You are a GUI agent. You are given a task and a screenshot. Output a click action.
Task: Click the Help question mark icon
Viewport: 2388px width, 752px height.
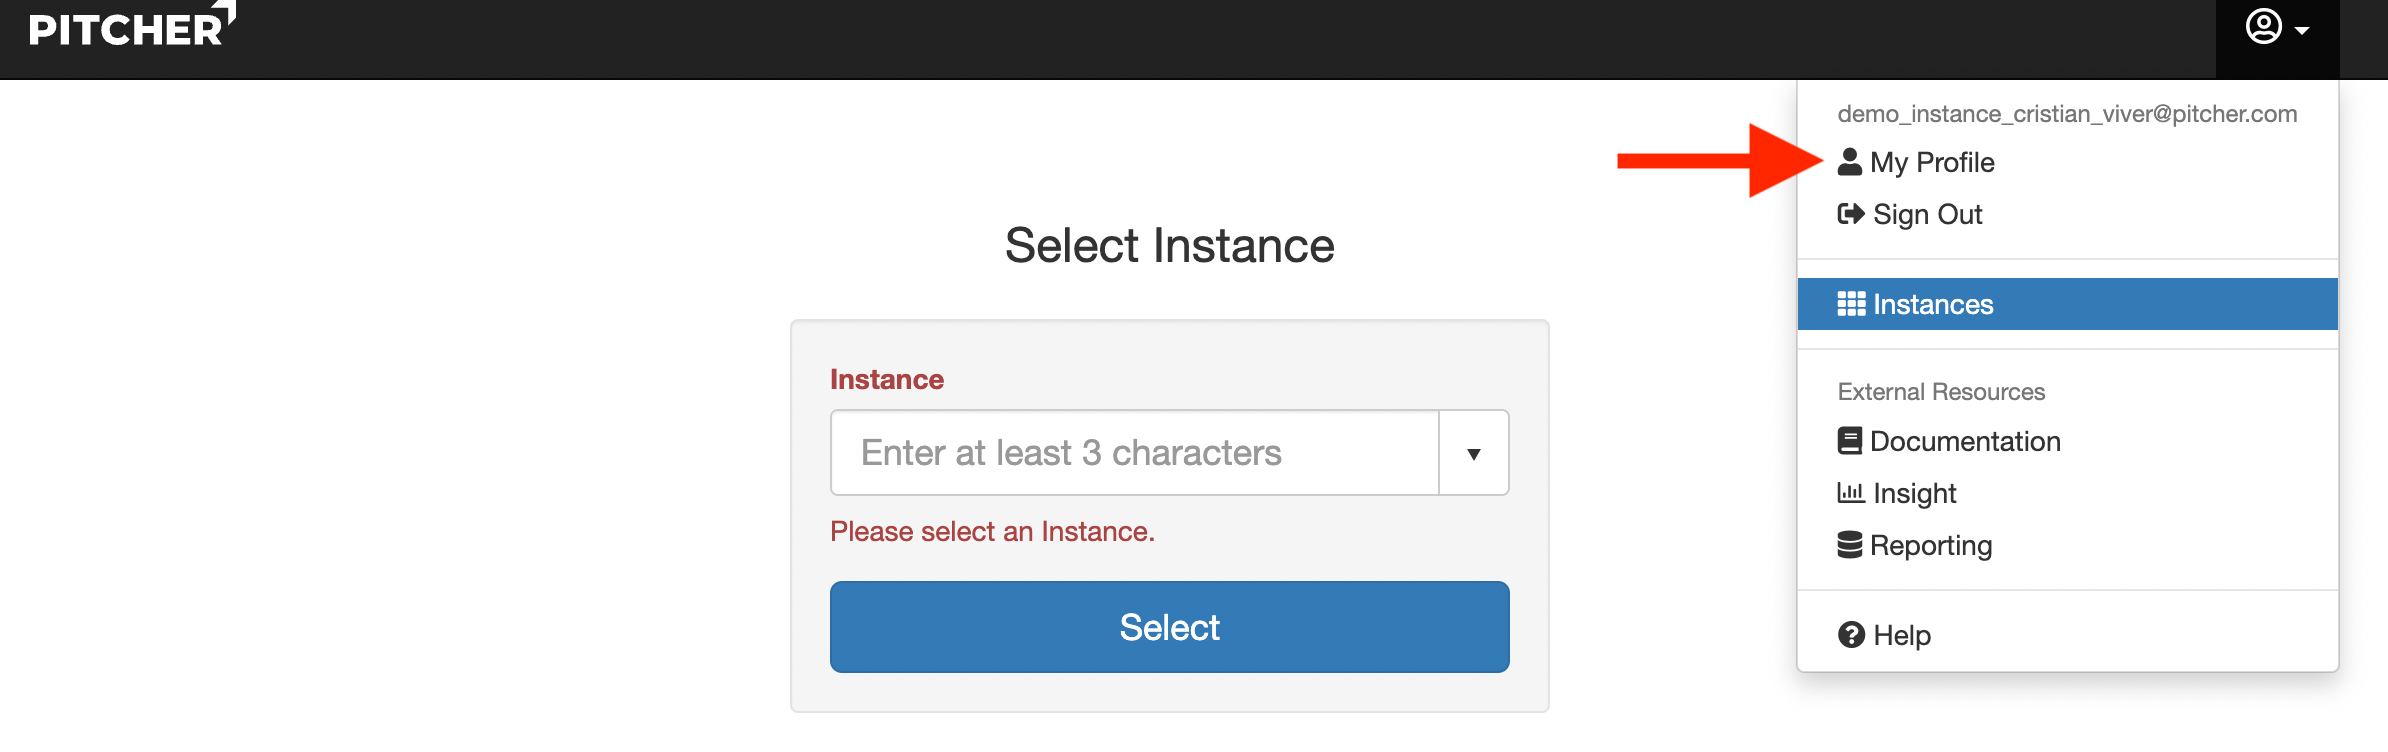click(x=1851, y=635)
